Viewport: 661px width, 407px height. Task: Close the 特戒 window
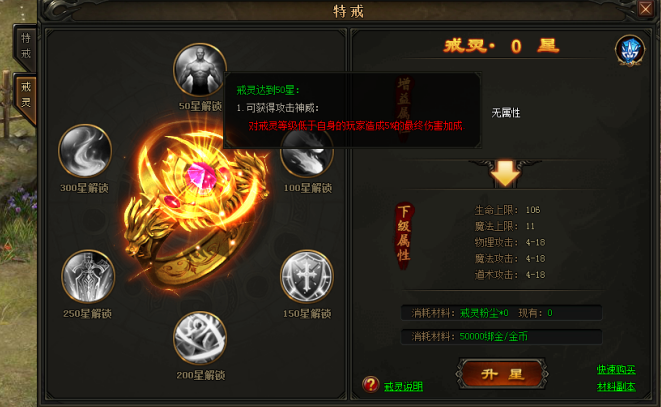tap(645, 8)
